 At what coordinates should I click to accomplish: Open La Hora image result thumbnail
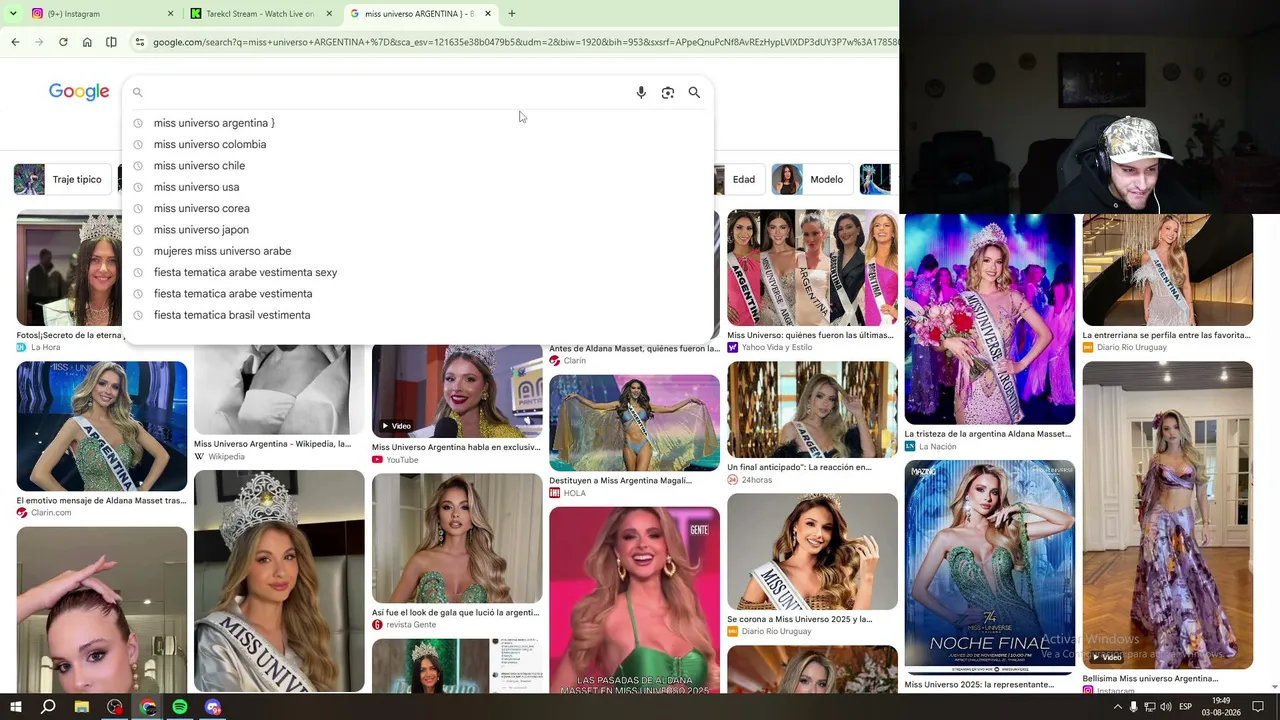tap(69, 268)
